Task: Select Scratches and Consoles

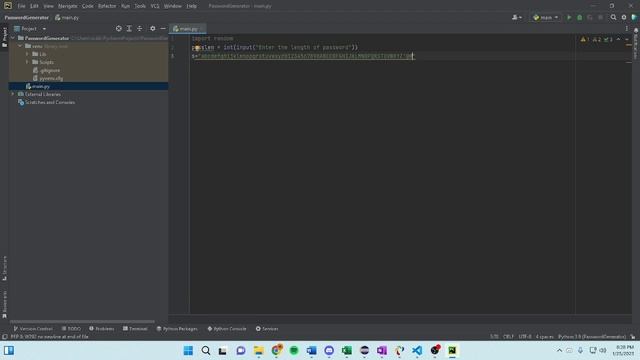Action: [x=47, y=102]
